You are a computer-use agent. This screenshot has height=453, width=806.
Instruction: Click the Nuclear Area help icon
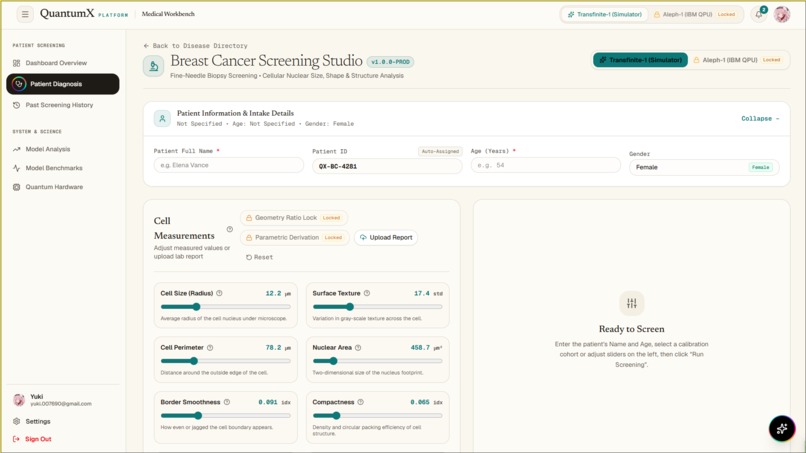click(358, 348)
